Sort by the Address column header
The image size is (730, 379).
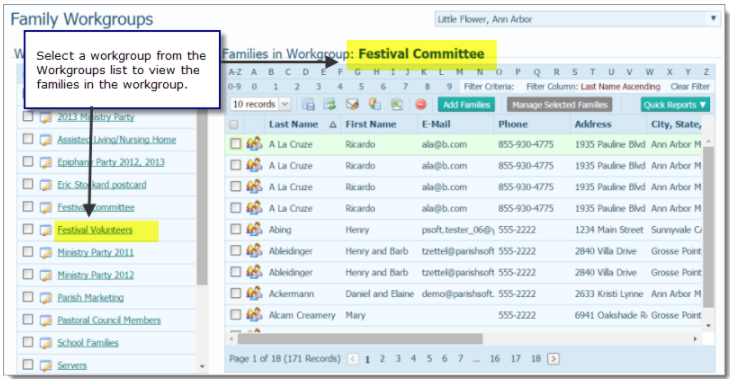[593, 124]
